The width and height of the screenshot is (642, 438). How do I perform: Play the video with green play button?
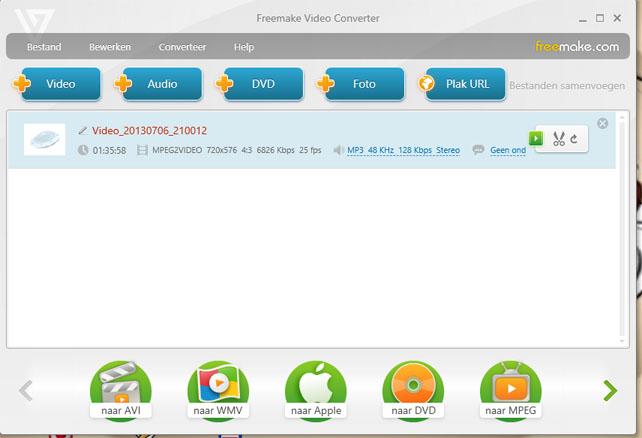pyautogui.click(x=536, y=139)
